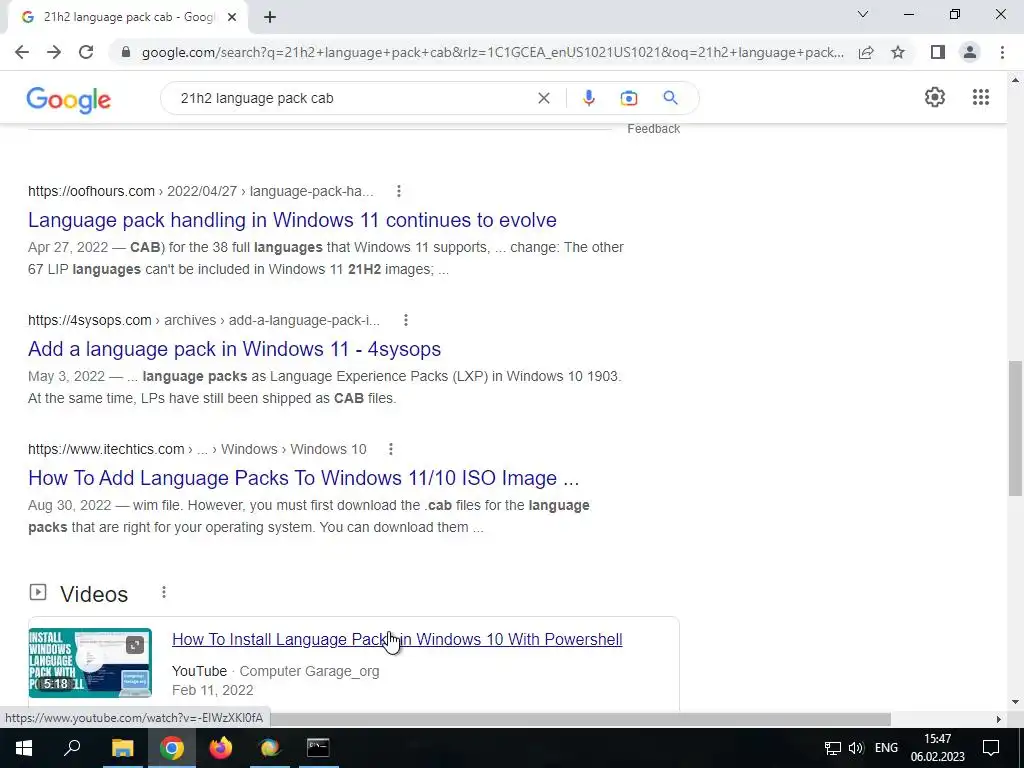Click the URL in the address bar
Viewport: 1024px width, 768px height.
coord(492,52)
